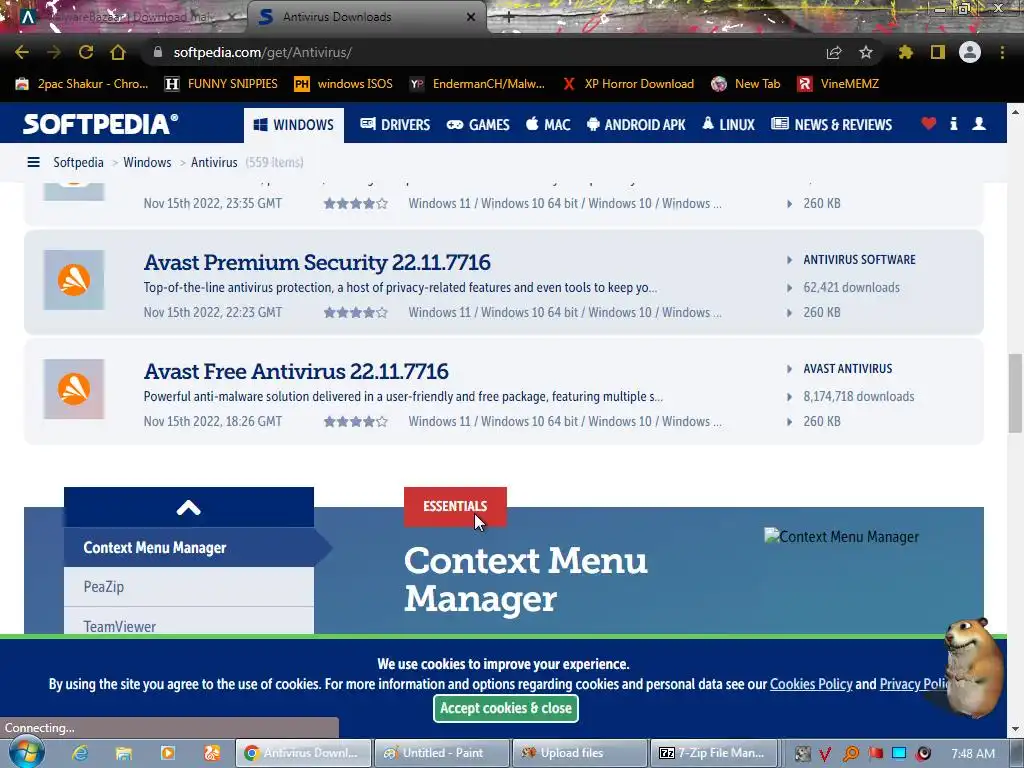Open Avast Premium Security 22.11.7716 title
This screenshot has width=1024, height=768.
point(317,263)
